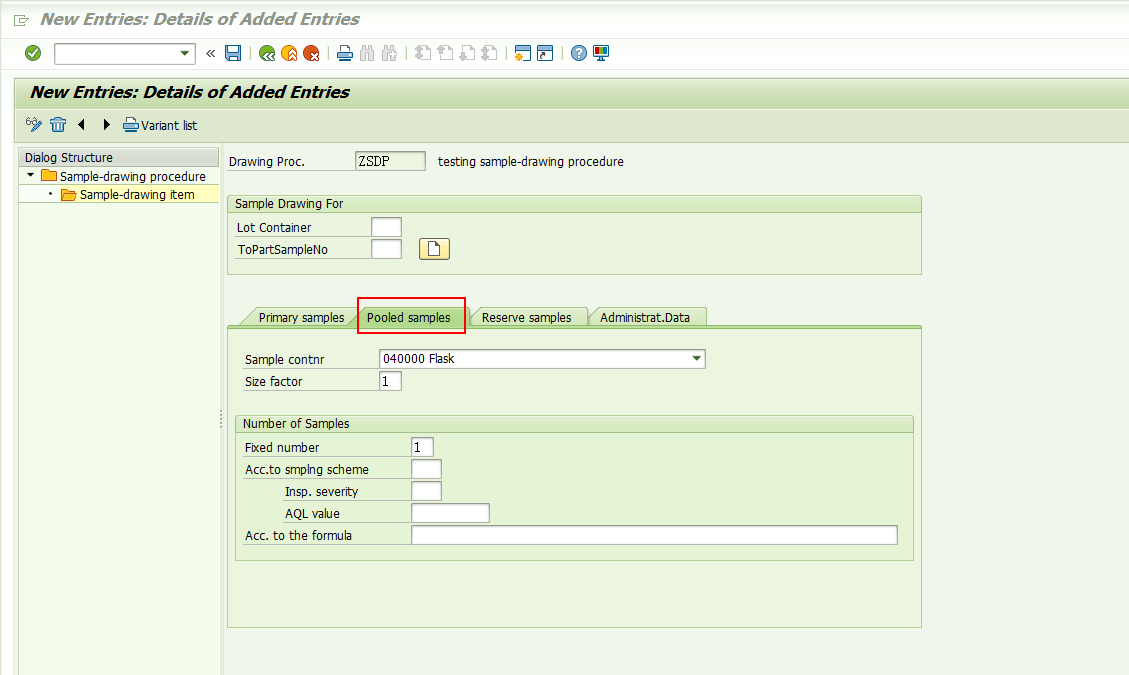Click the Acc.to smplng scheme field
The width and height of the screenshot is (1129, 675).
click(426, 469)
